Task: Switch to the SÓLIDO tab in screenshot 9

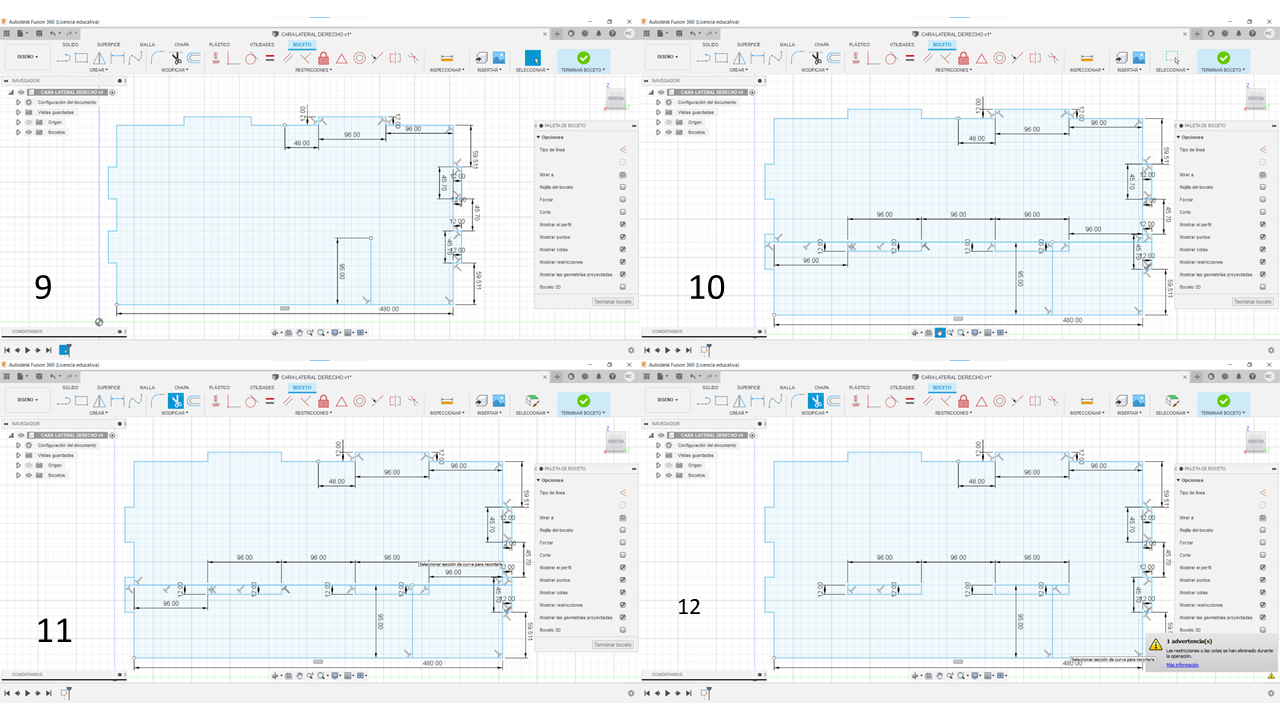Action: pos(70,44)
